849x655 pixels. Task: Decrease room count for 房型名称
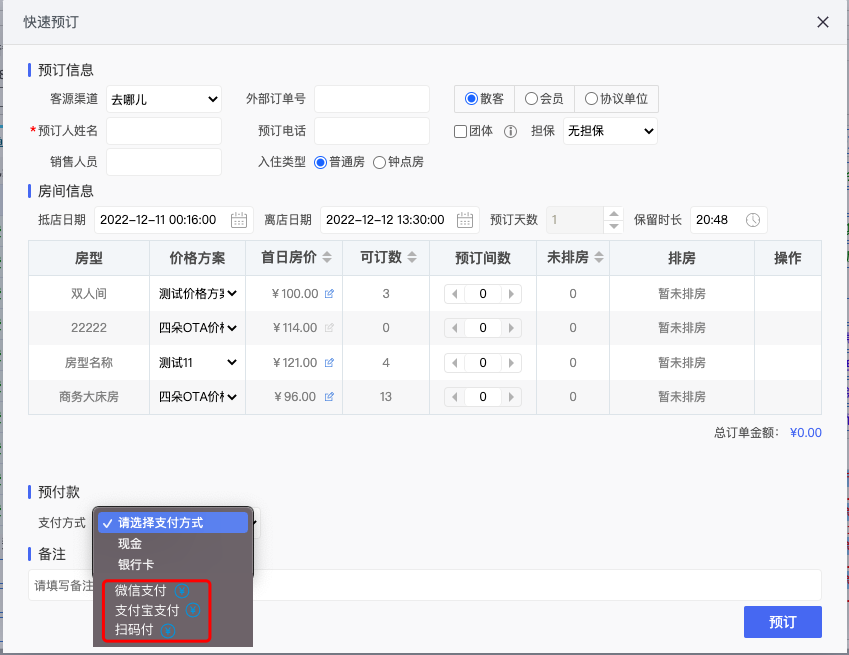(x=455, y=363)
